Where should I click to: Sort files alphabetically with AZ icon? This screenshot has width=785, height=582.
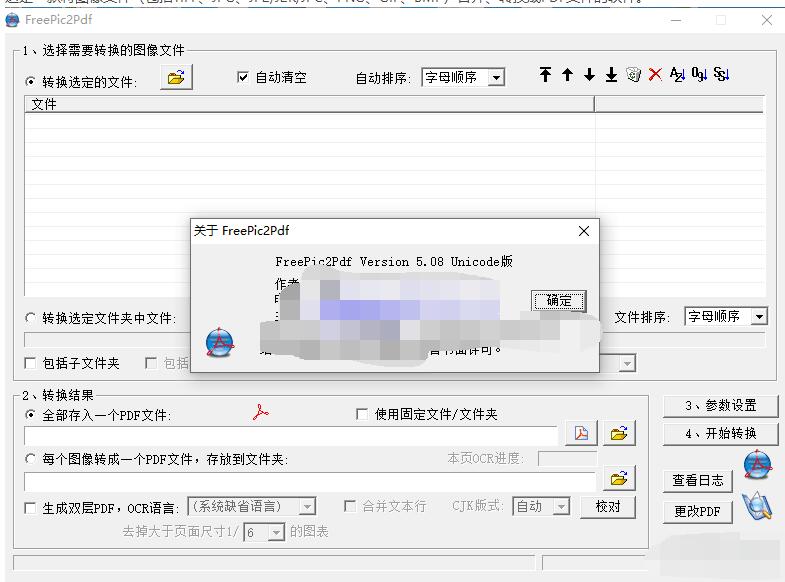coord(677,75)
